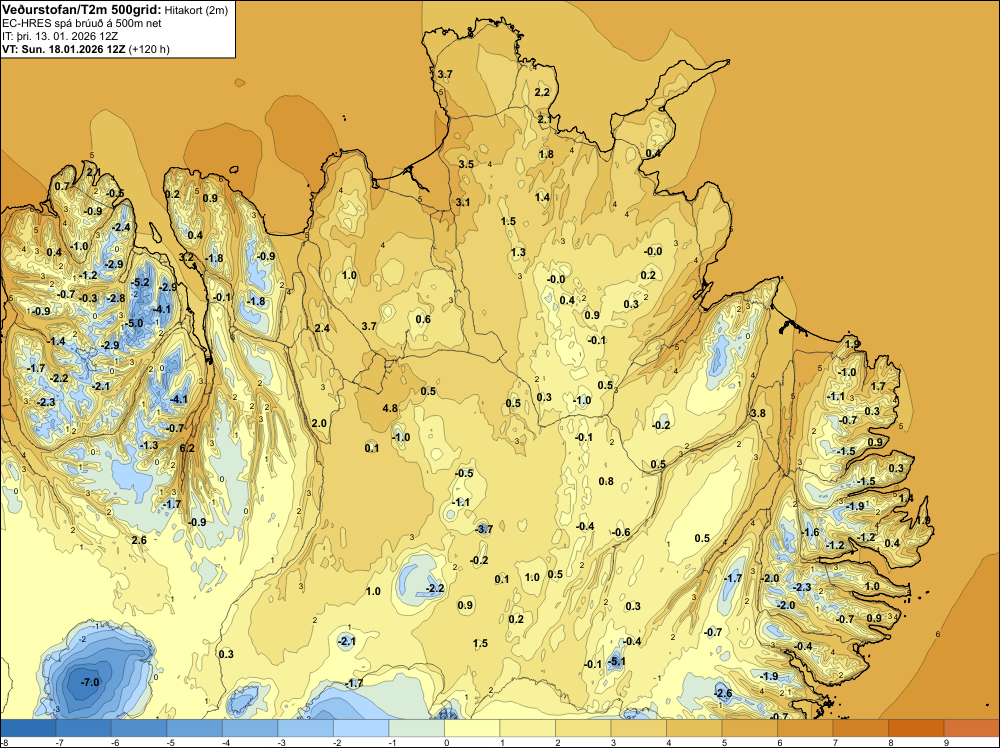Click the "-2.8" temperature value
The height and width of the screenshot is (748, 1000).
coord(115,298)
